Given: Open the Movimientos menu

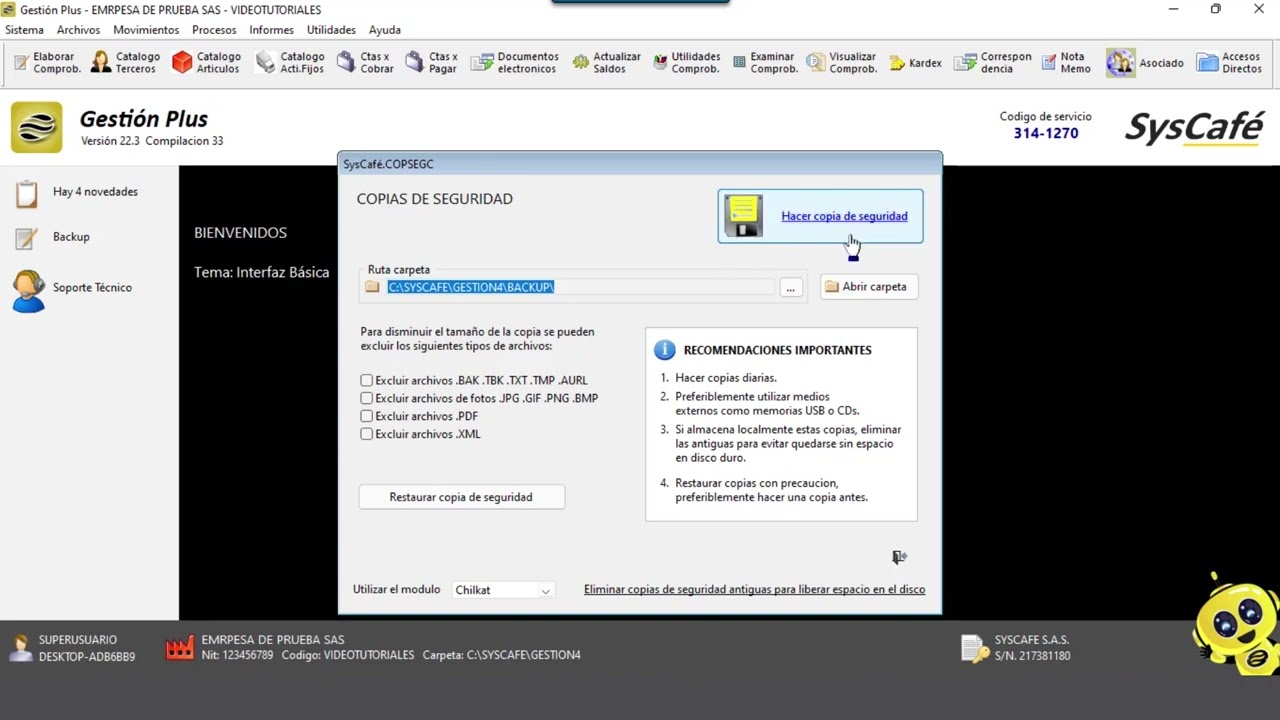Looking at the screenshot, I should [x=146, y=30].
